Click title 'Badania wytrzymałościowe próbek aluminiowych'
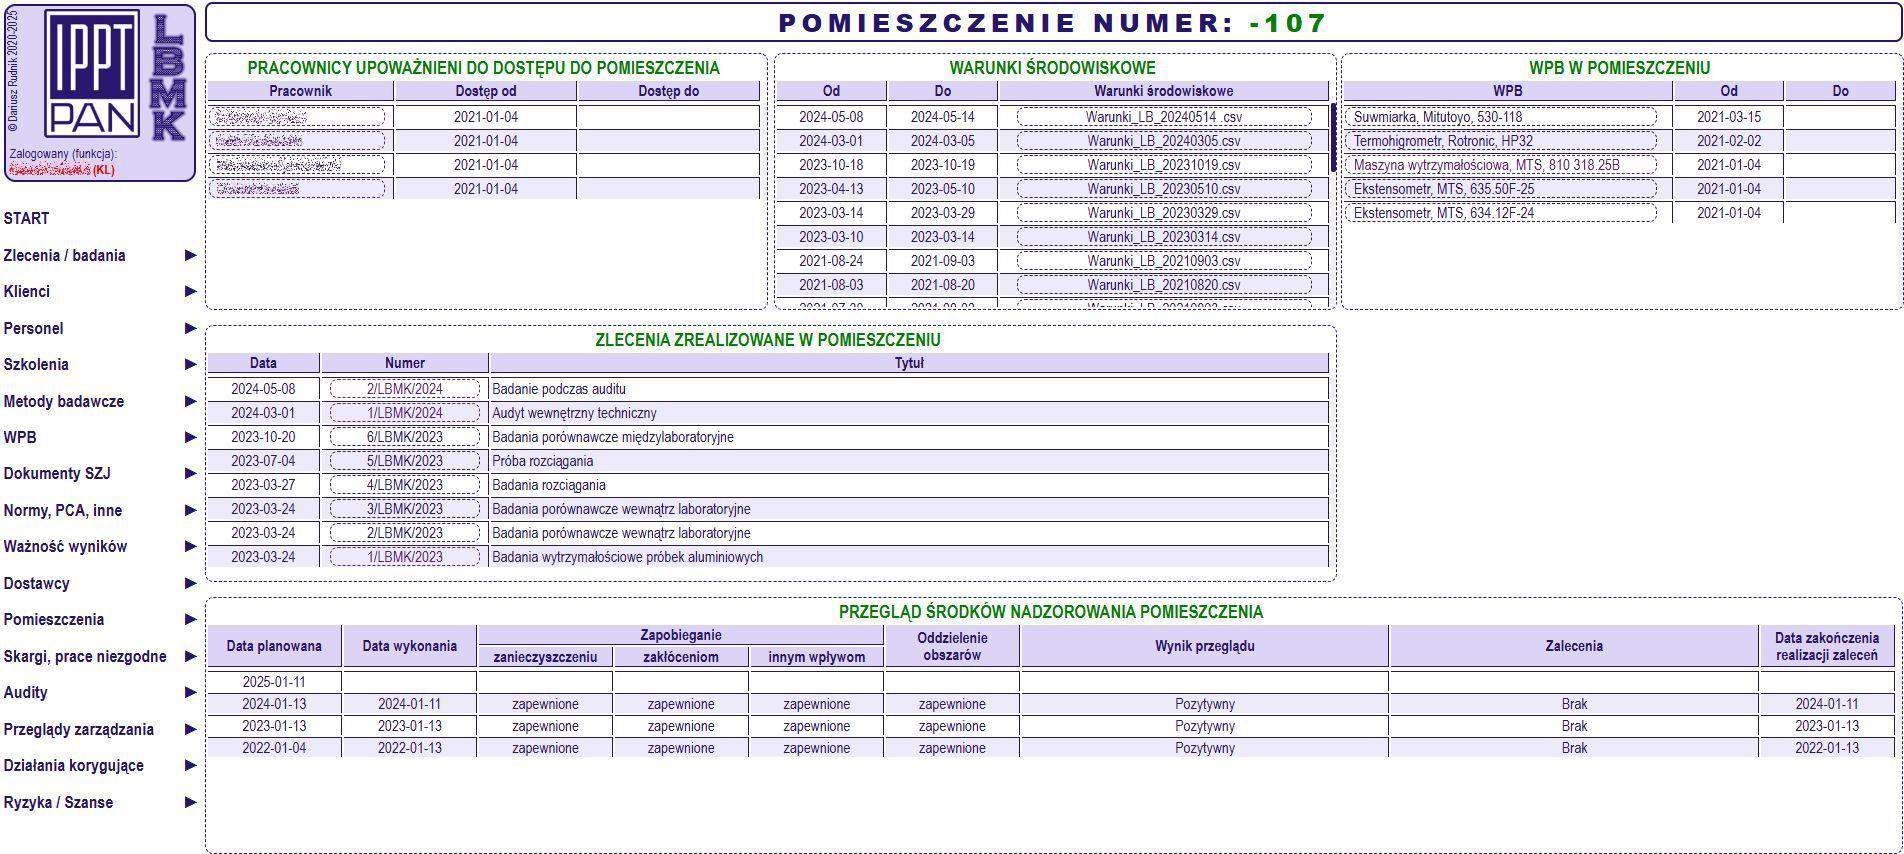Viewport: 1904px width, 854px height. coord(628,557)
